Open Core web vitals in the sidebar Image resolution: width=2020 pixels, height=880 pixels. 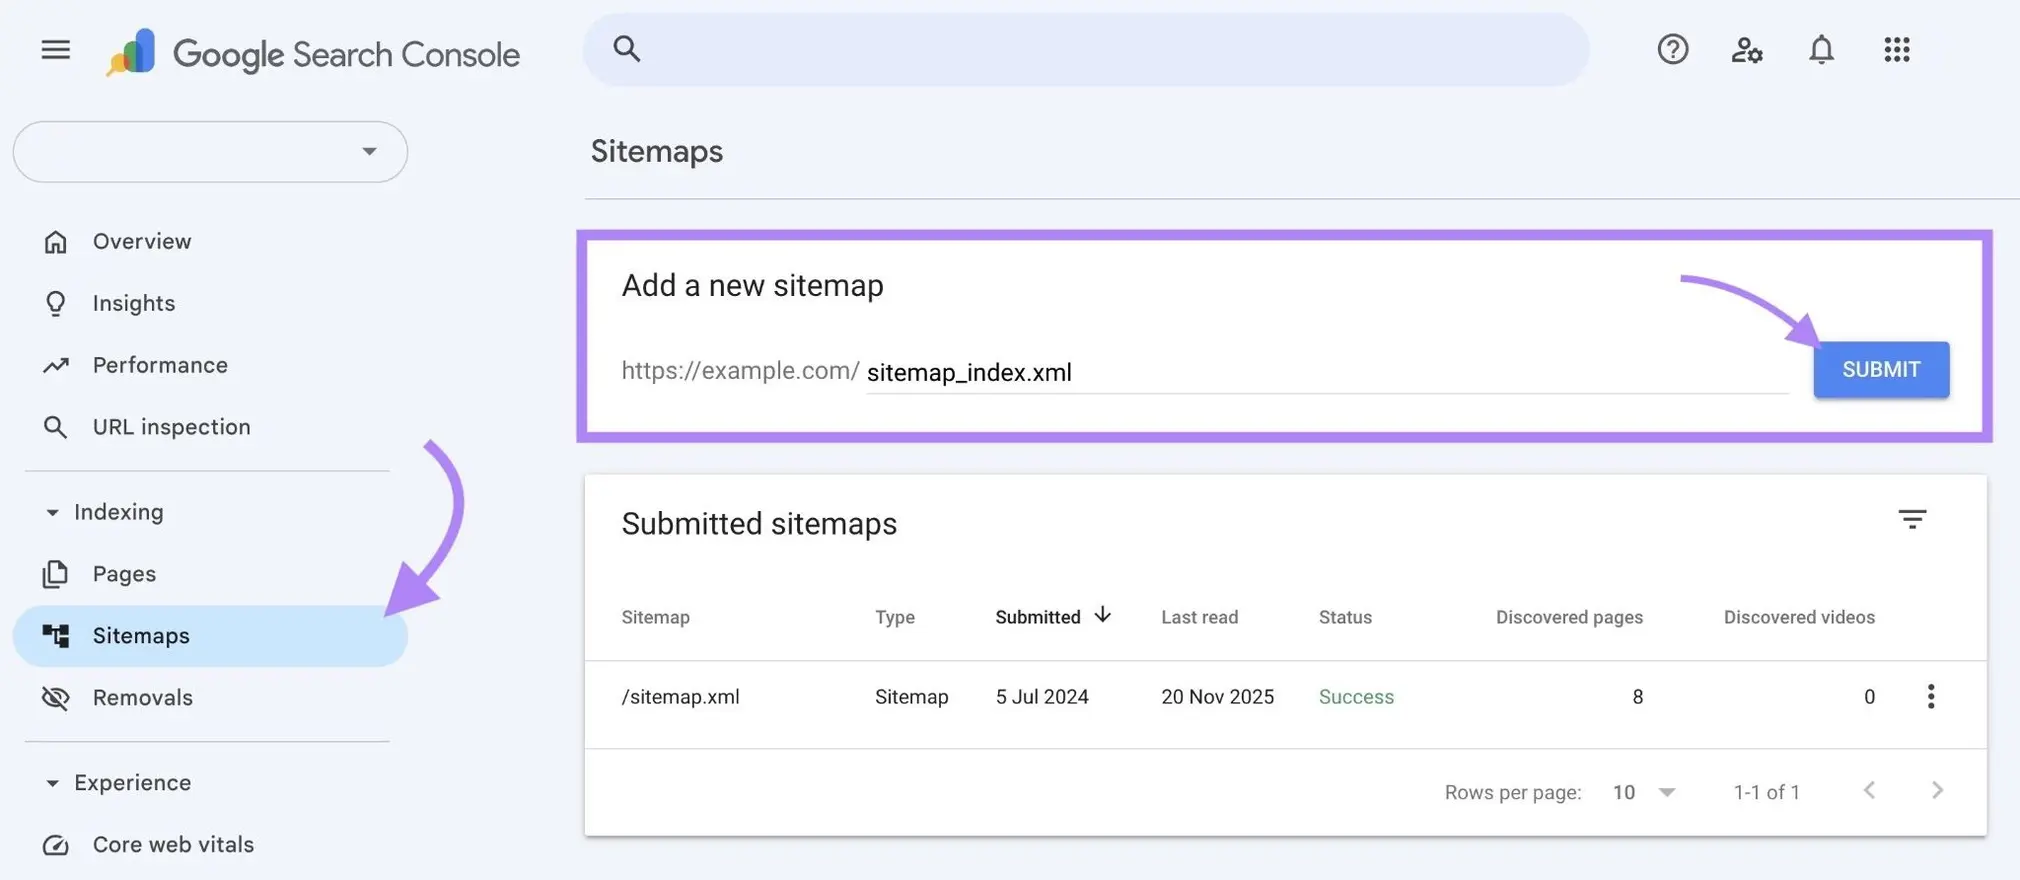point(210,845)
